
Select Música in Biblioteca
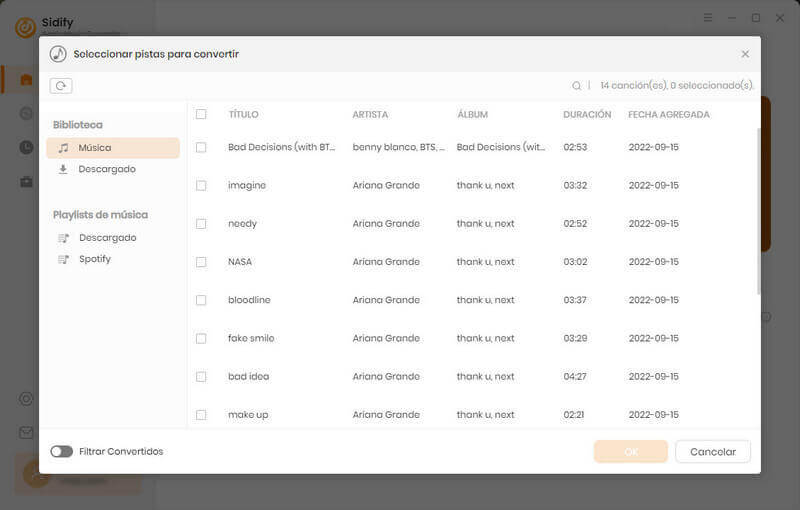pyautogui.click(x=113, y=148)
